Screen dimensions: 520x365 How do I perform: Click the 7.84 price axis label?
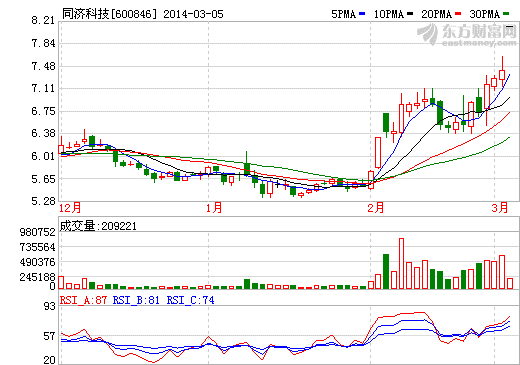pyautogui.click(x=43, y=43)
